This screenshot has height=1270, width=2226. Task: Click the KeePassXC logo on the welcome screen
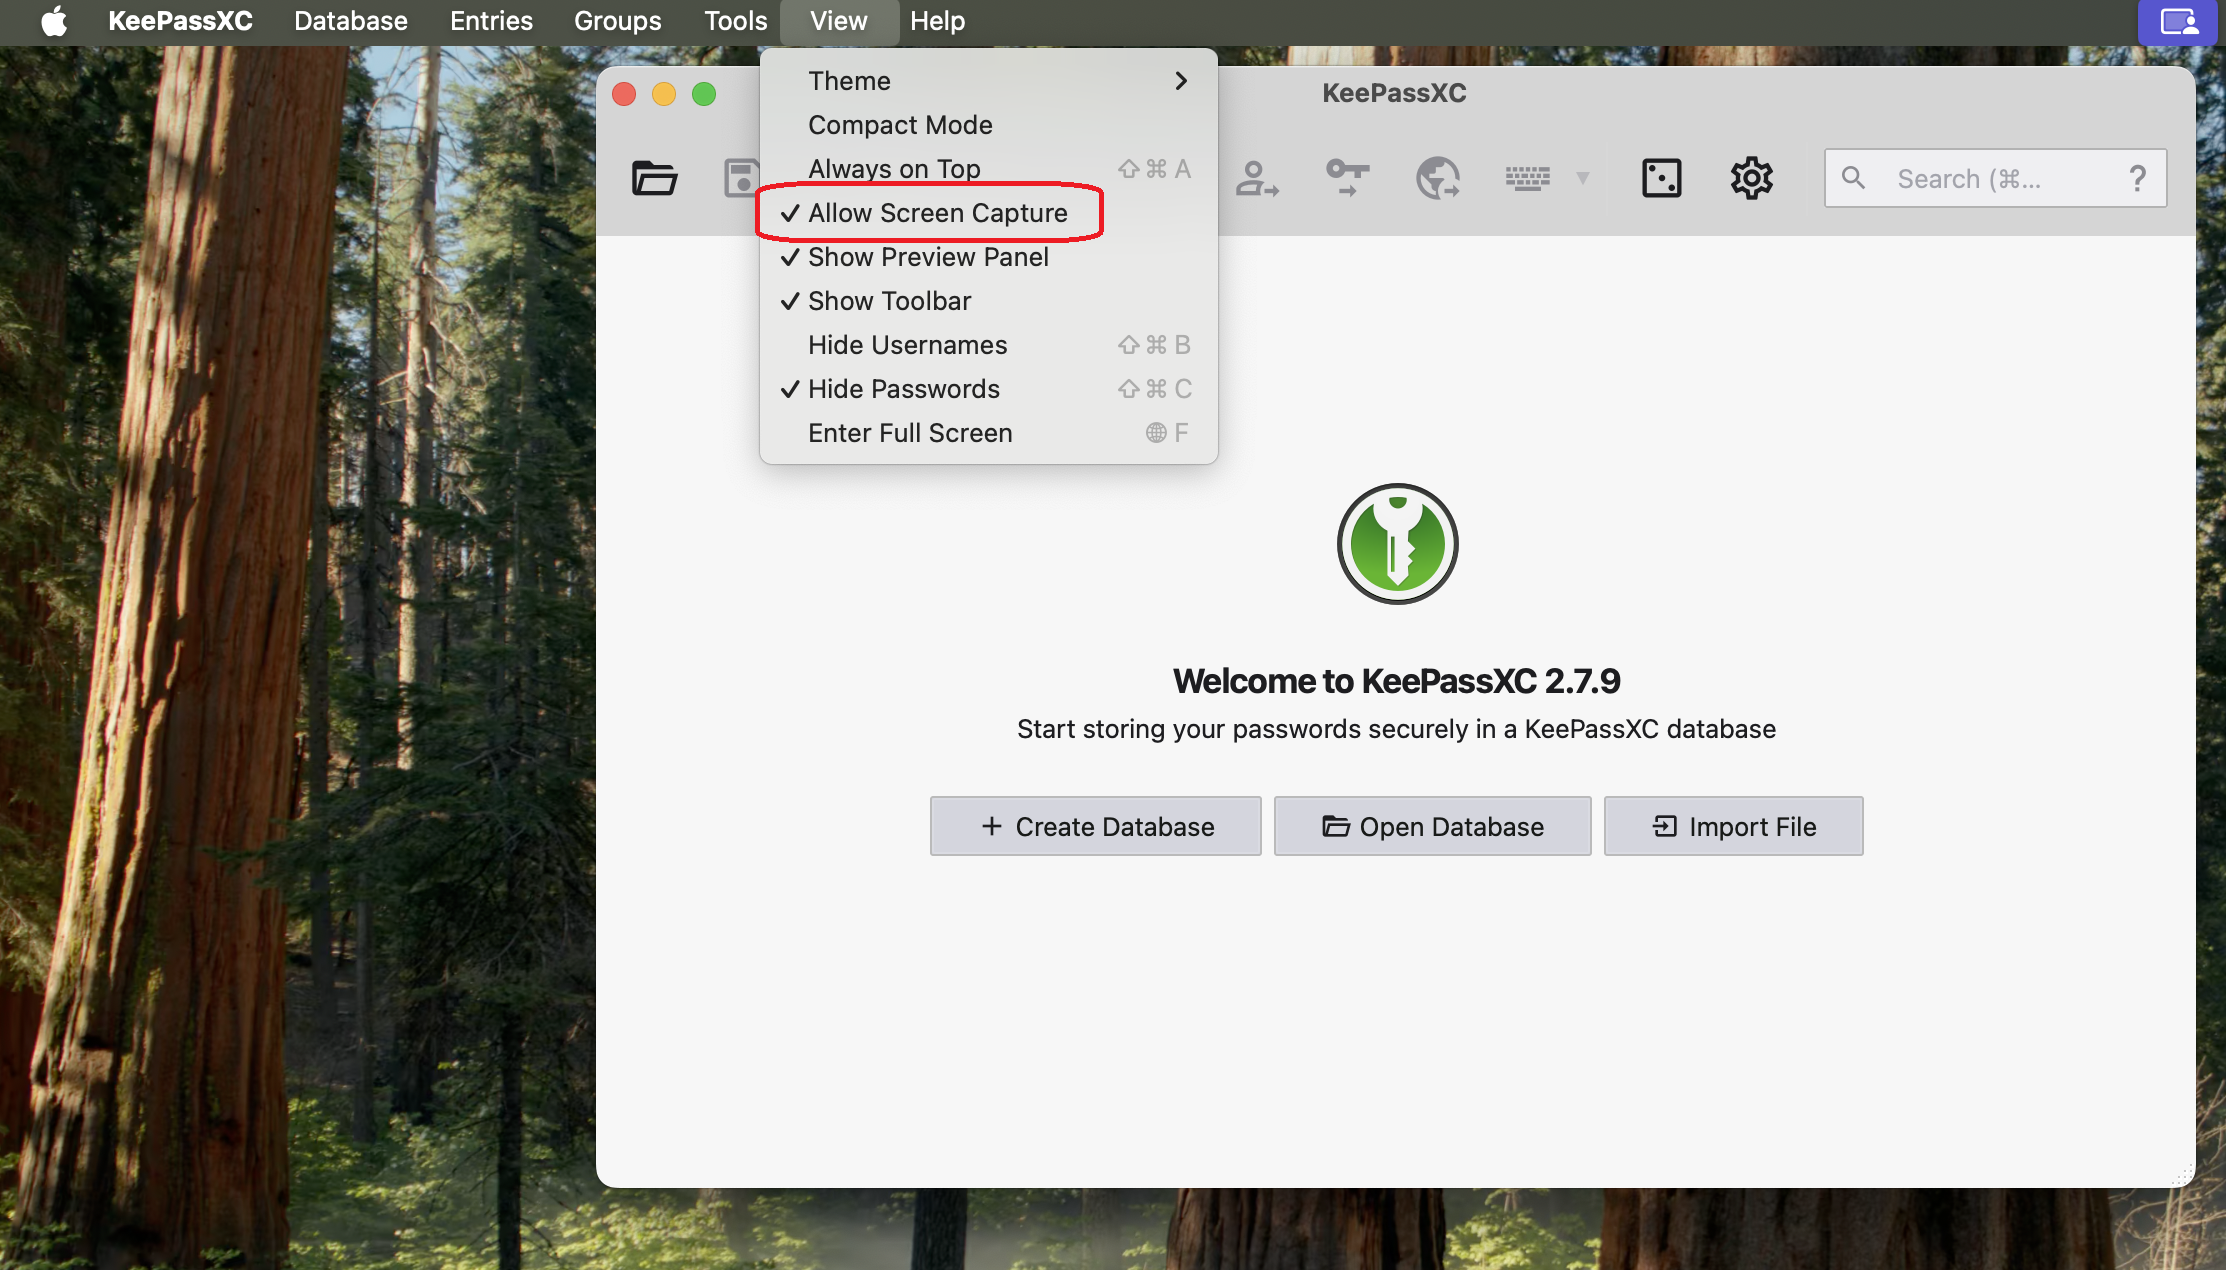[x=1397, y=544]
